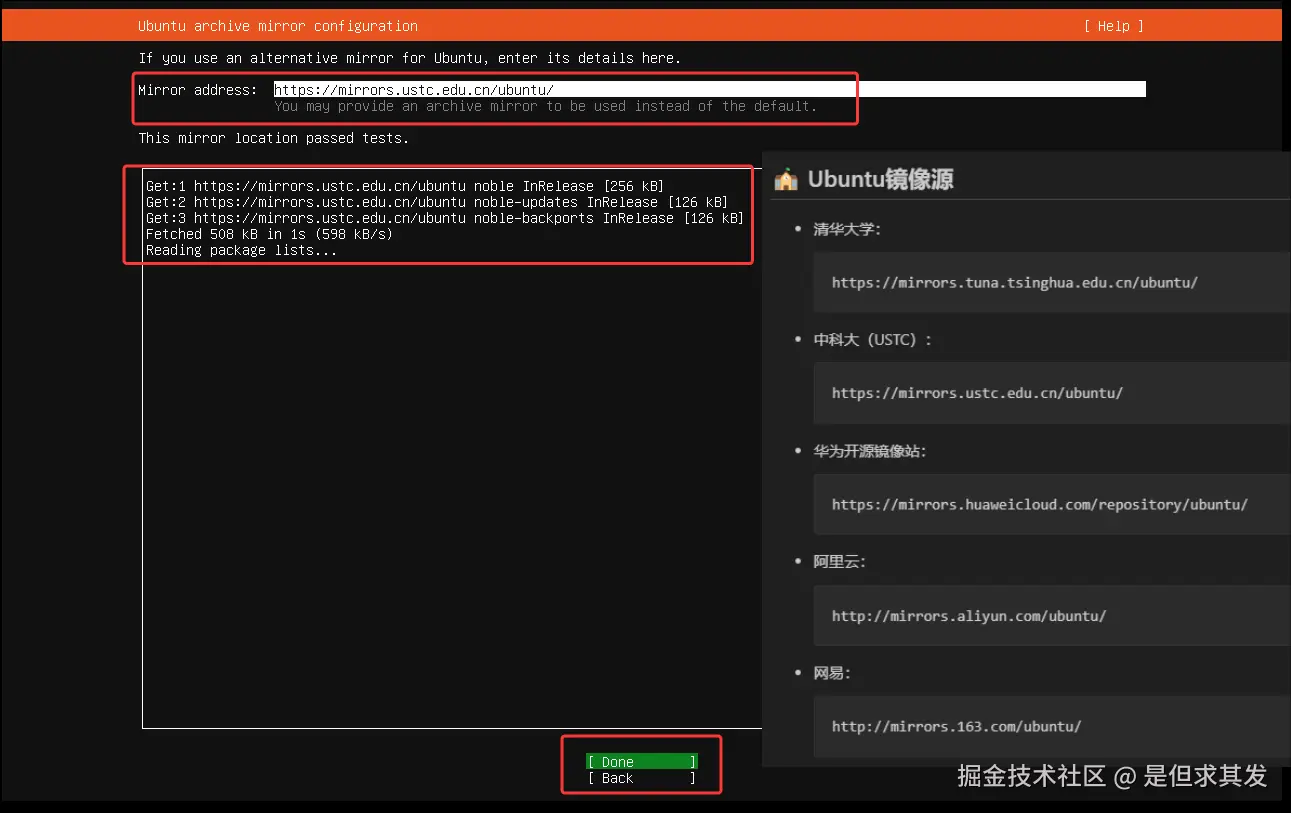The height and width of the screenshot is (813, 1291).
Task: Click the Huawei Cloud mirror URL
Action: pos(1039,504)
